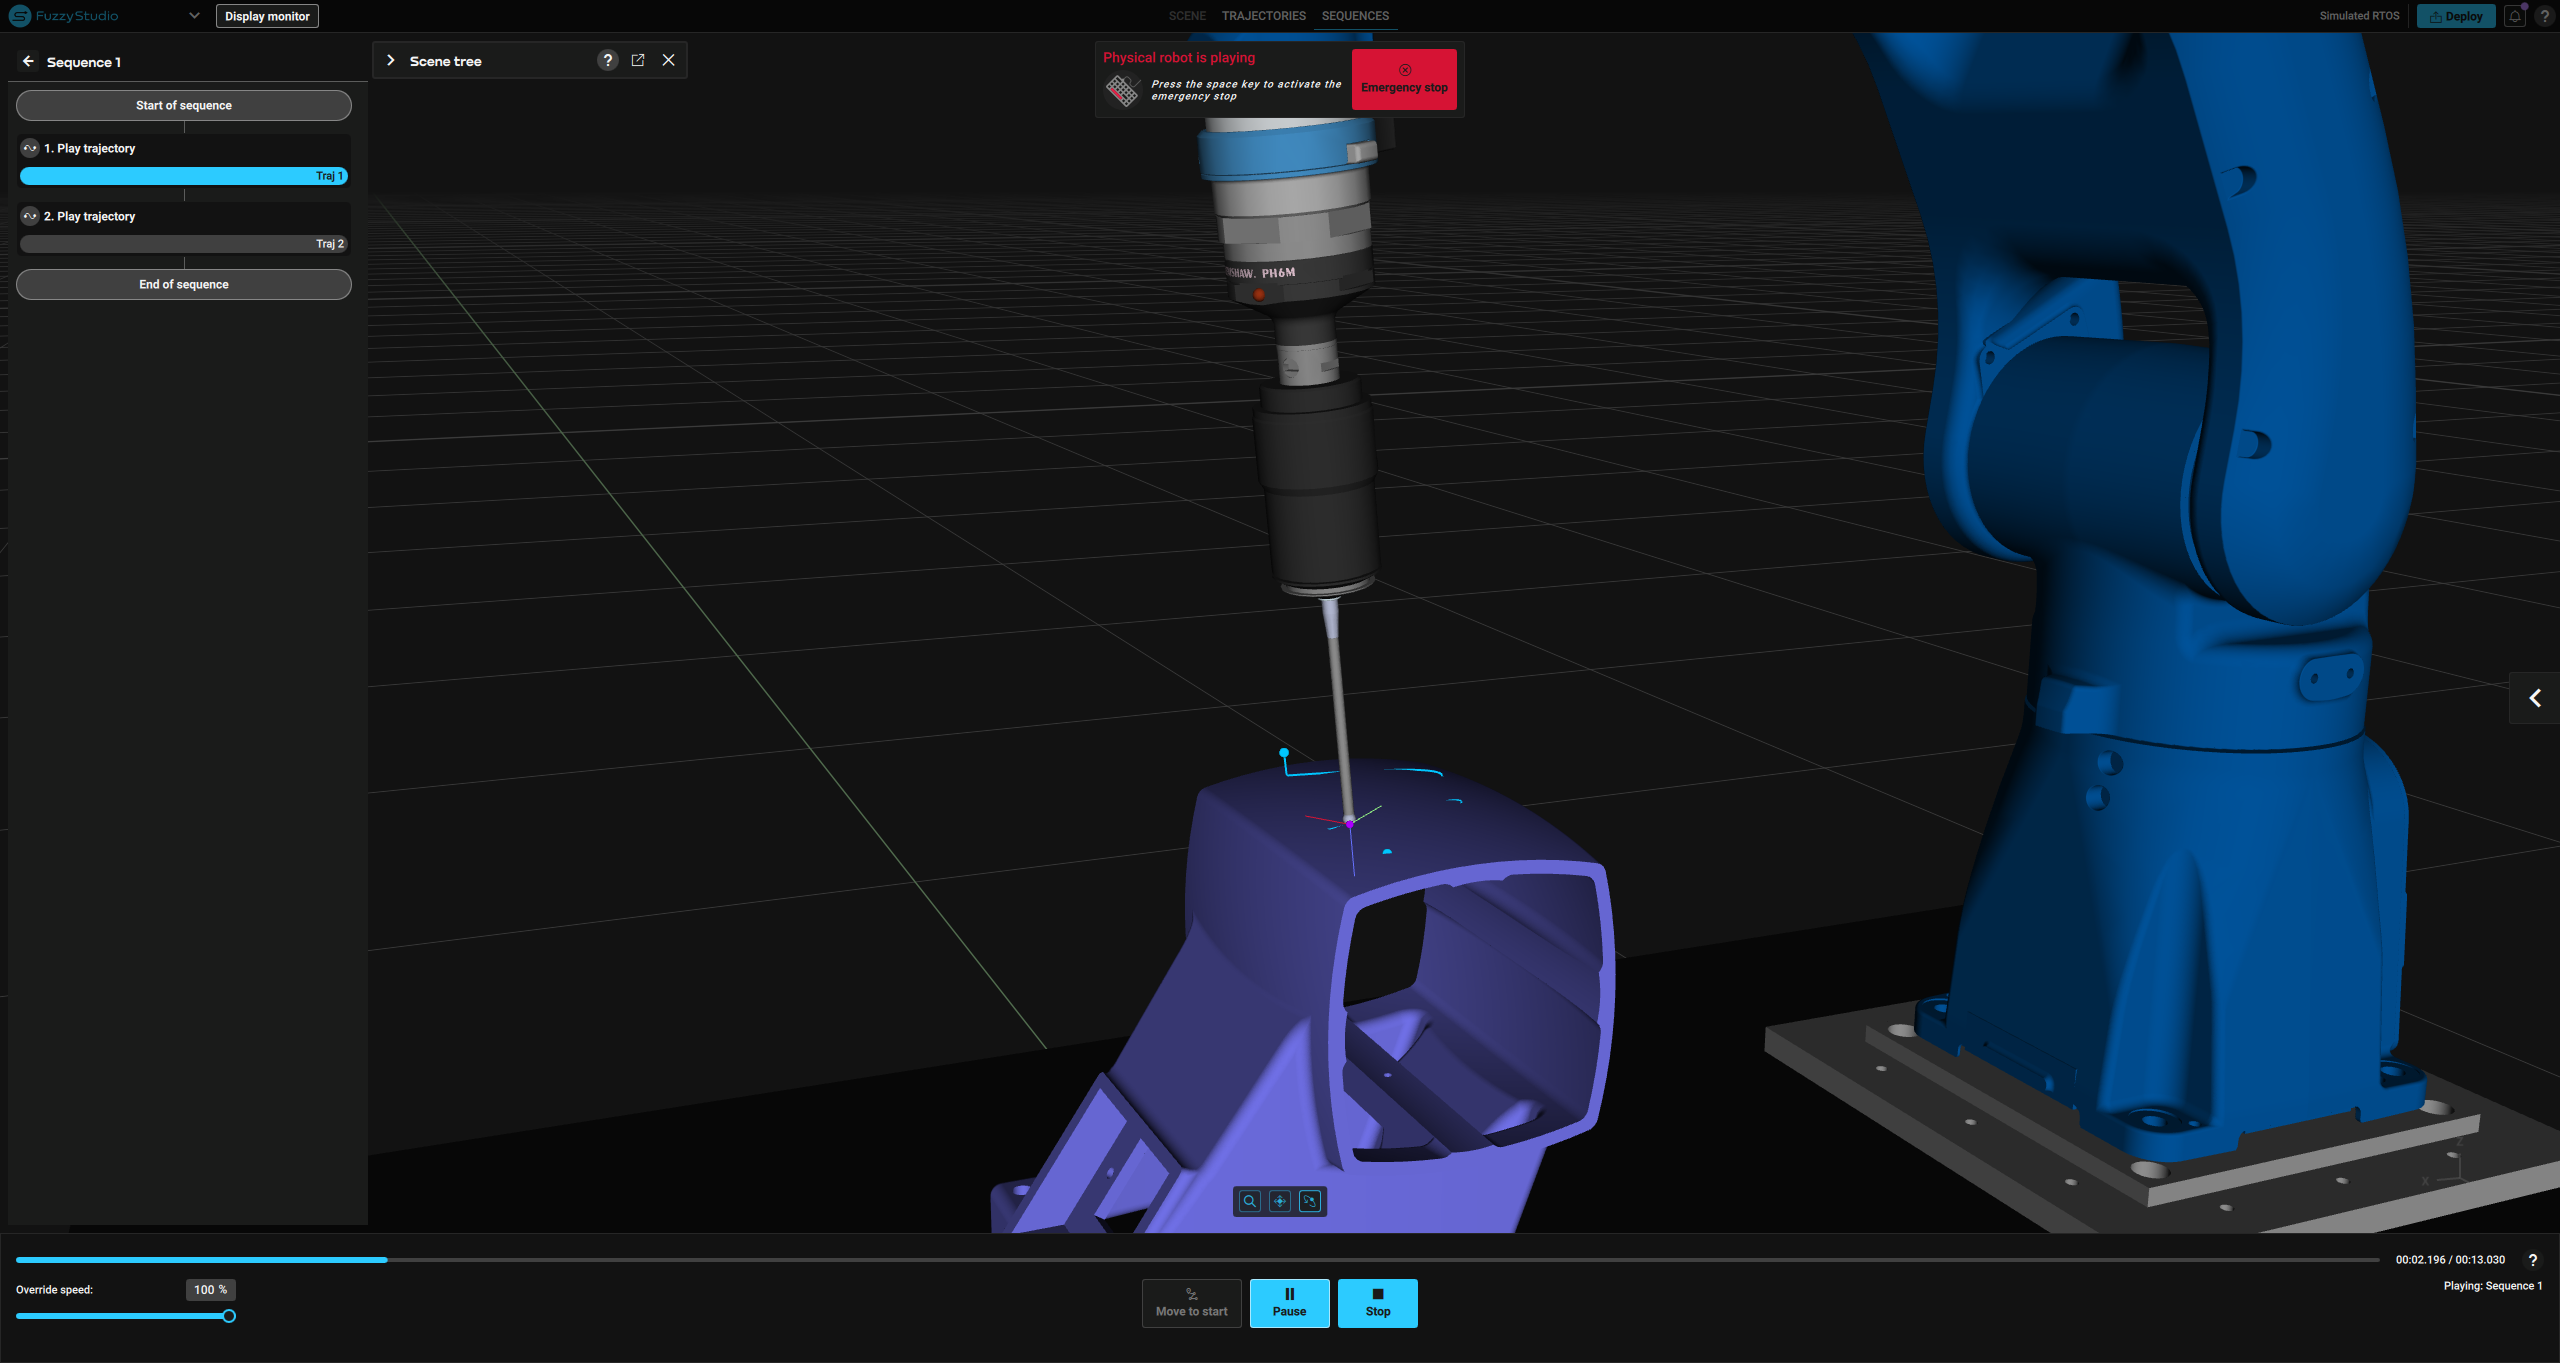
Task: Click the Override speed: label
Action: [x=54, y=1290]
